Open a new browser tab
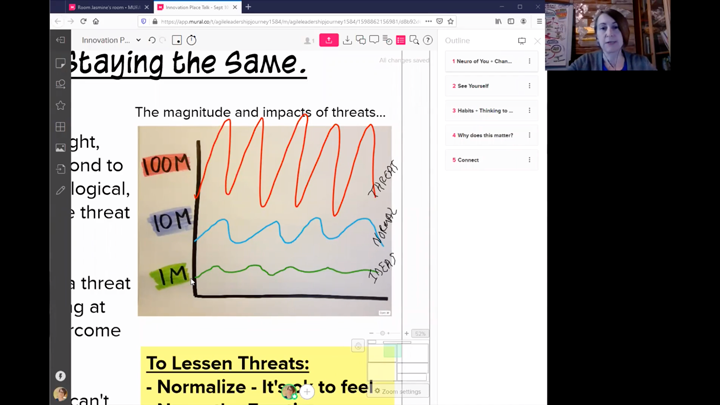This screenshot has height=405, width=720. coord(248,7)
